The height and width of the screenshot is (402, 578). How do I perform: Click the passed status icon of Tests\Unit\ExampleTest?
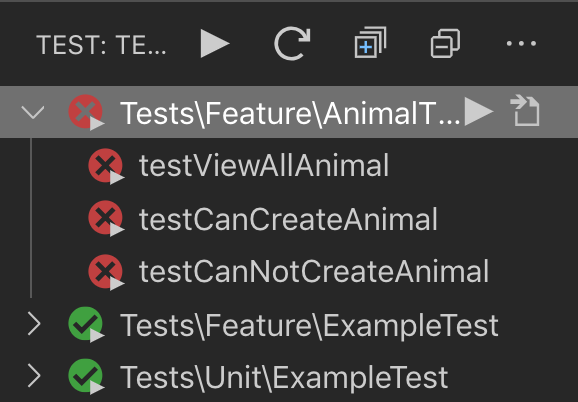[86, 376]
